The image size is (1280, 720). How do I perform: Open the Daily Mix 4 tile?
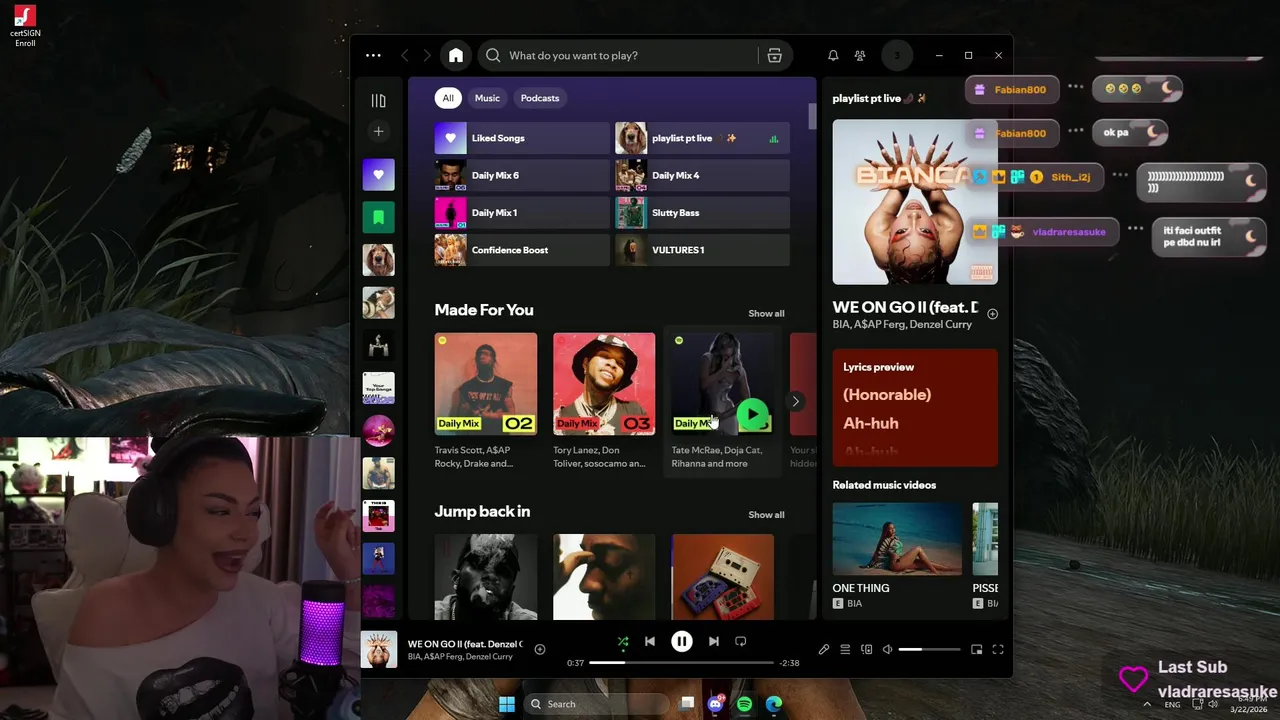[702, 175]
